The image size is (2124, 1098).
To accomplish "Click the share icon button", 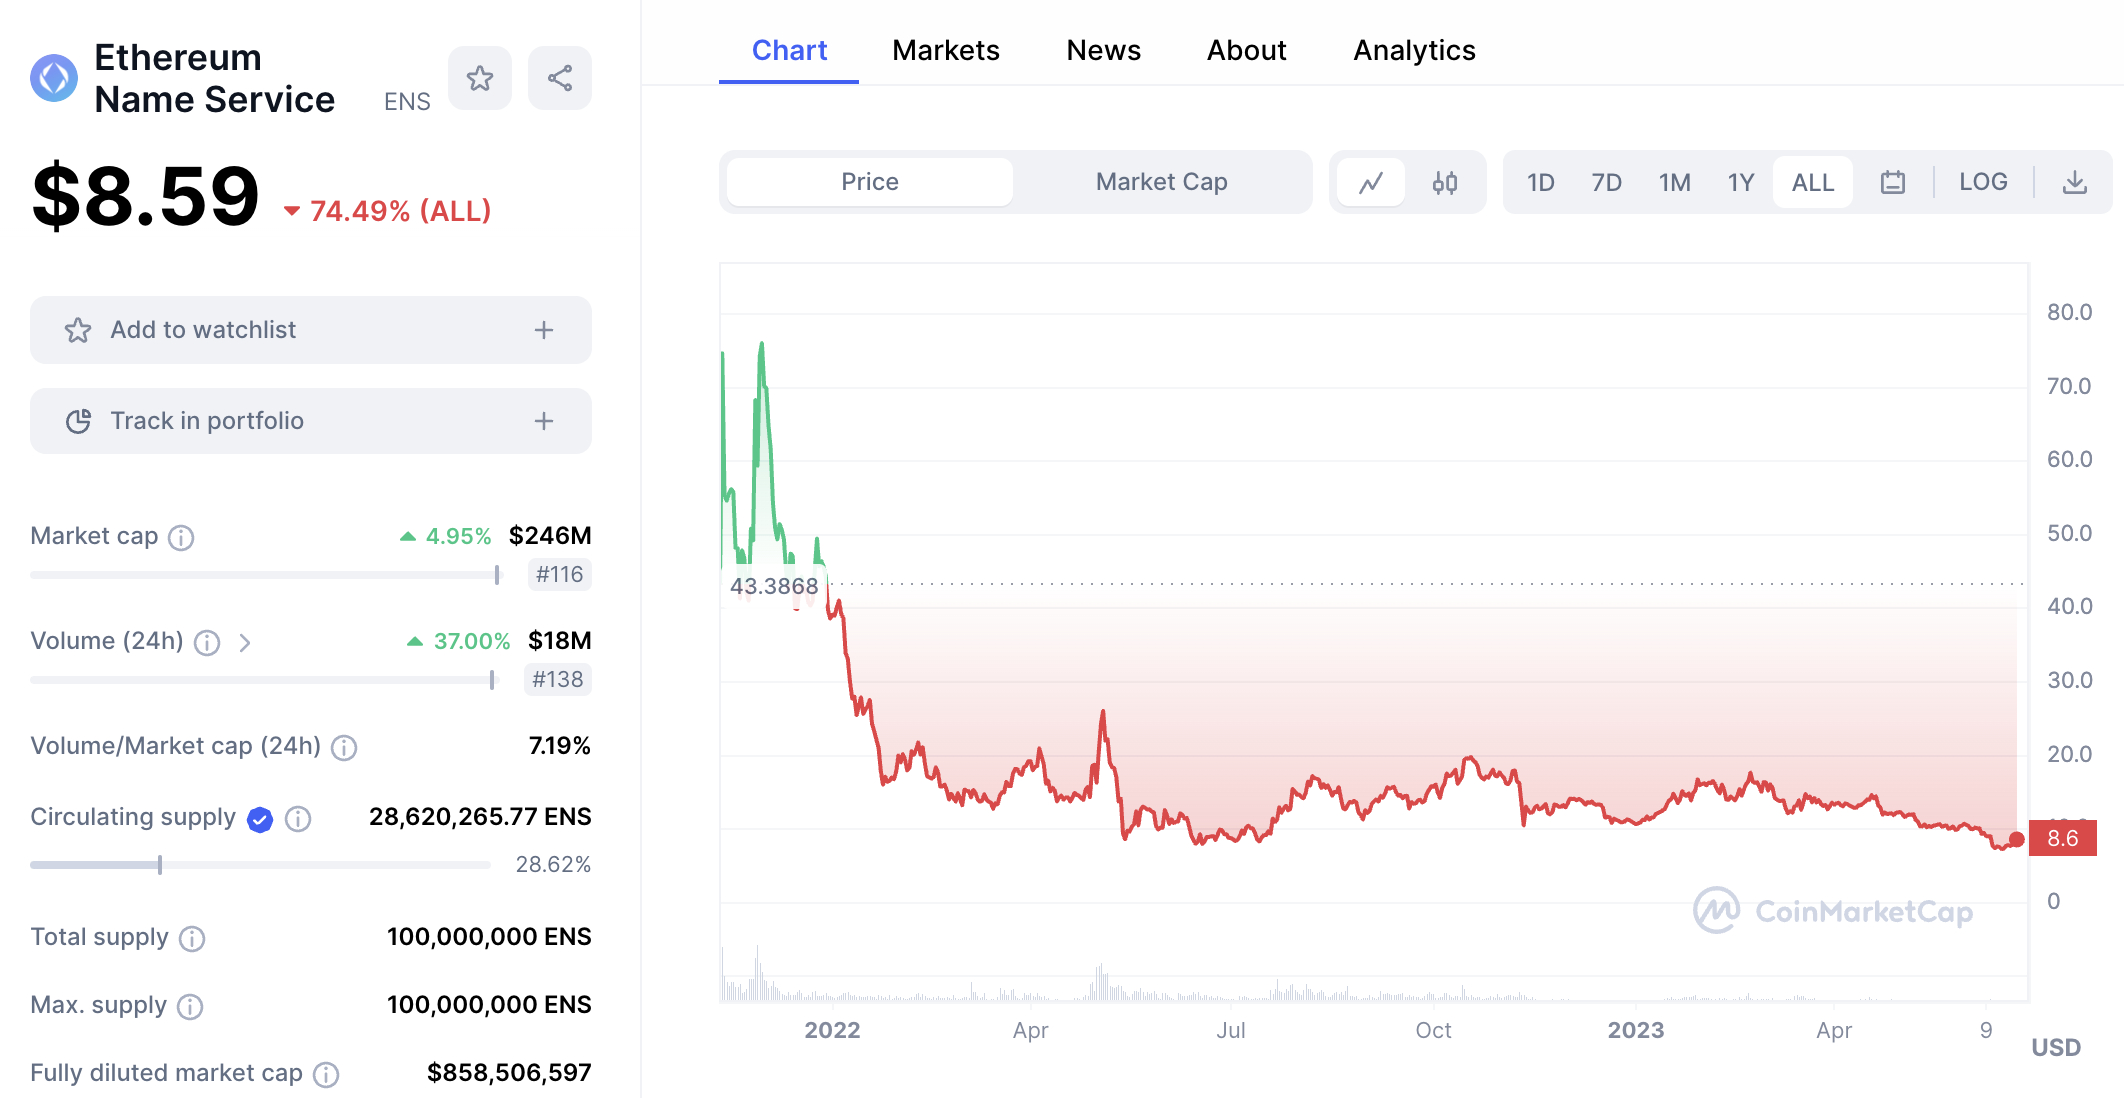I will tap(560, 78).
